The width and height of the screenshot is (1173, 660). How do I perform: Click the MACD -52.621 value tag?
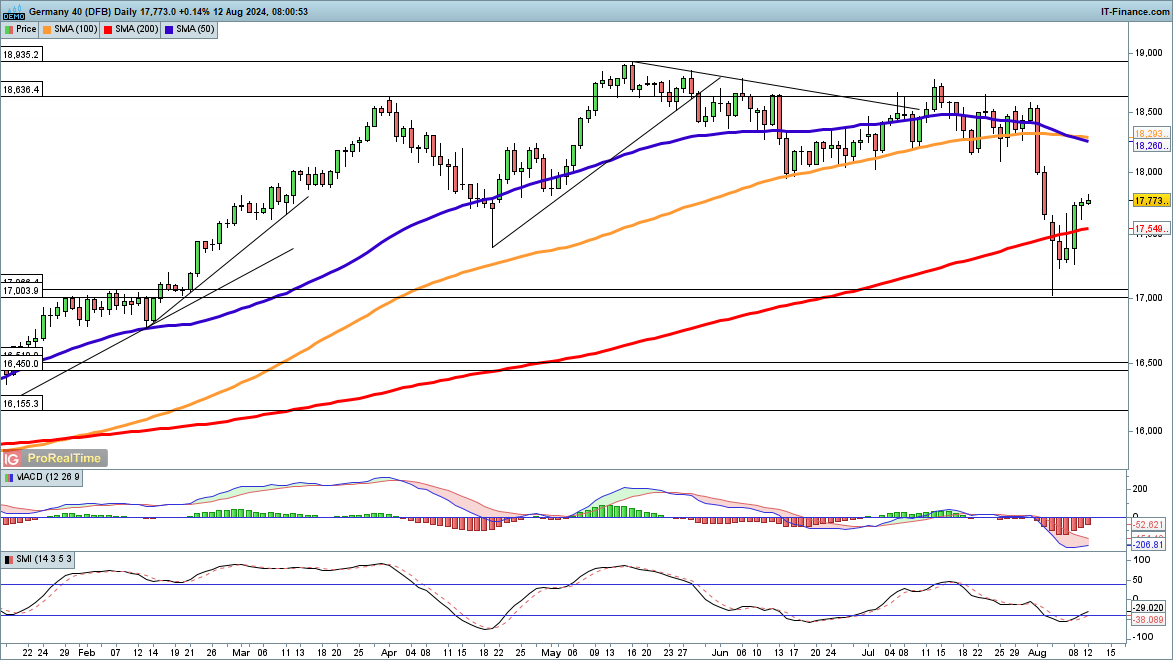click(x=1151, y=524)
